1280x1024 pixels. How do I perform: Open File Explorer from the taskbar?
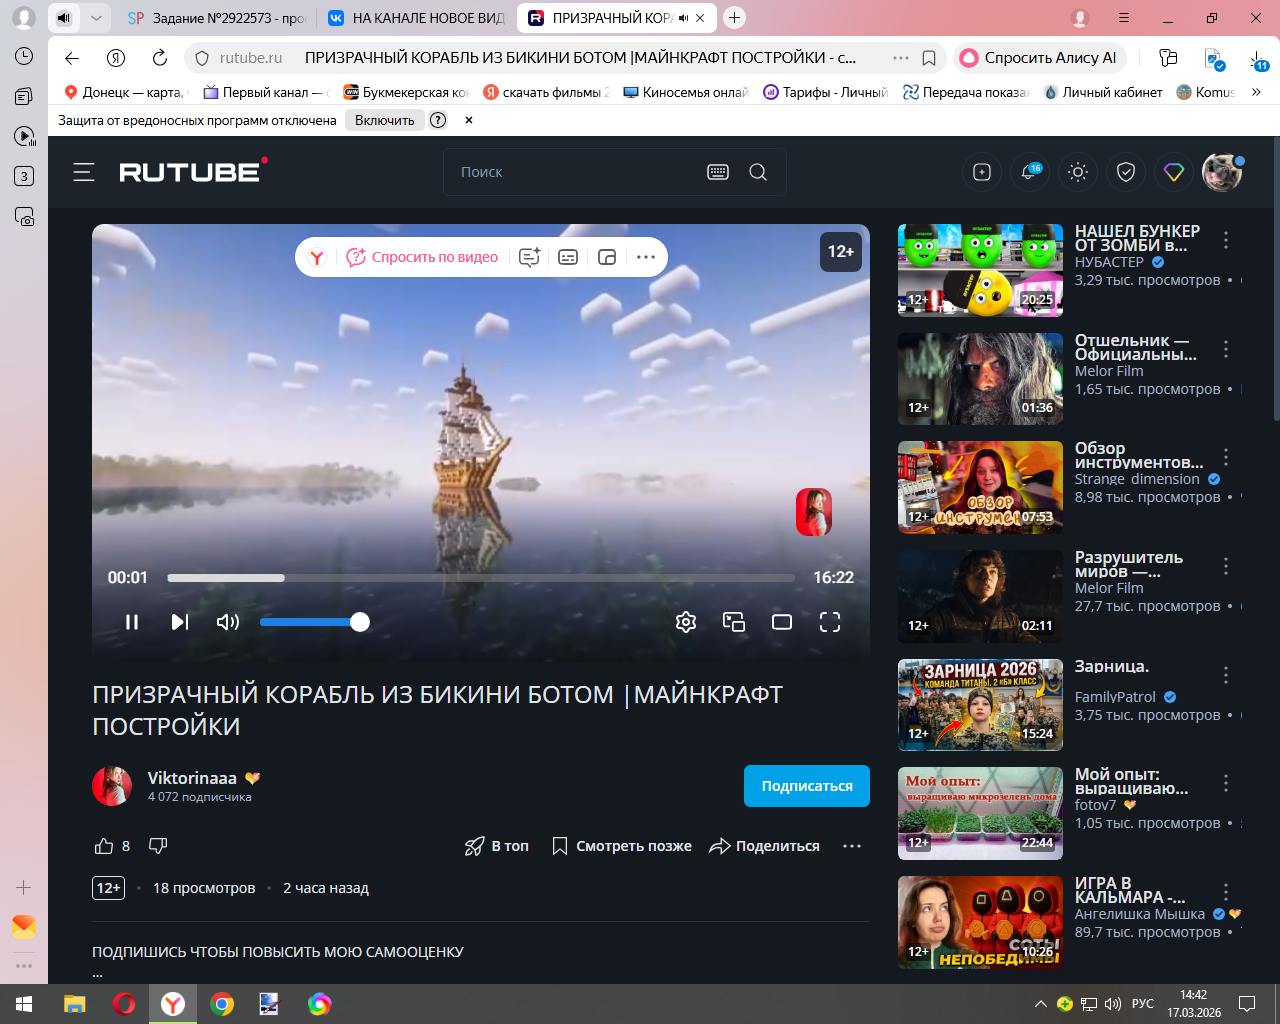(x=75, y=1004)
